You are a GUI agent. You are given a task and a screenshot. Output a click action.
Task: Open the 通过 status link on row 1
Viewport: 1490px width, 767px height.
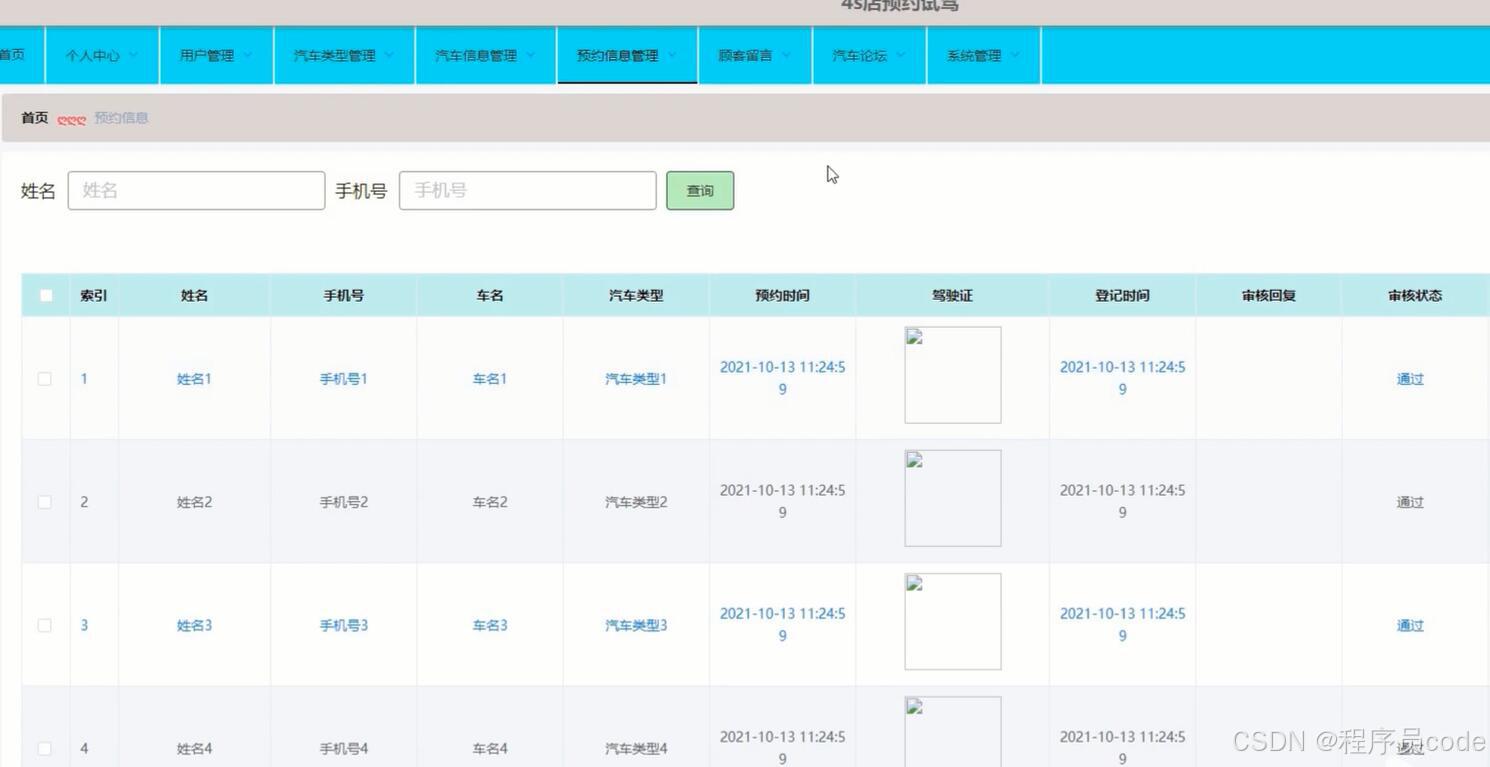pyautogui.click(x=1409, y=378)
